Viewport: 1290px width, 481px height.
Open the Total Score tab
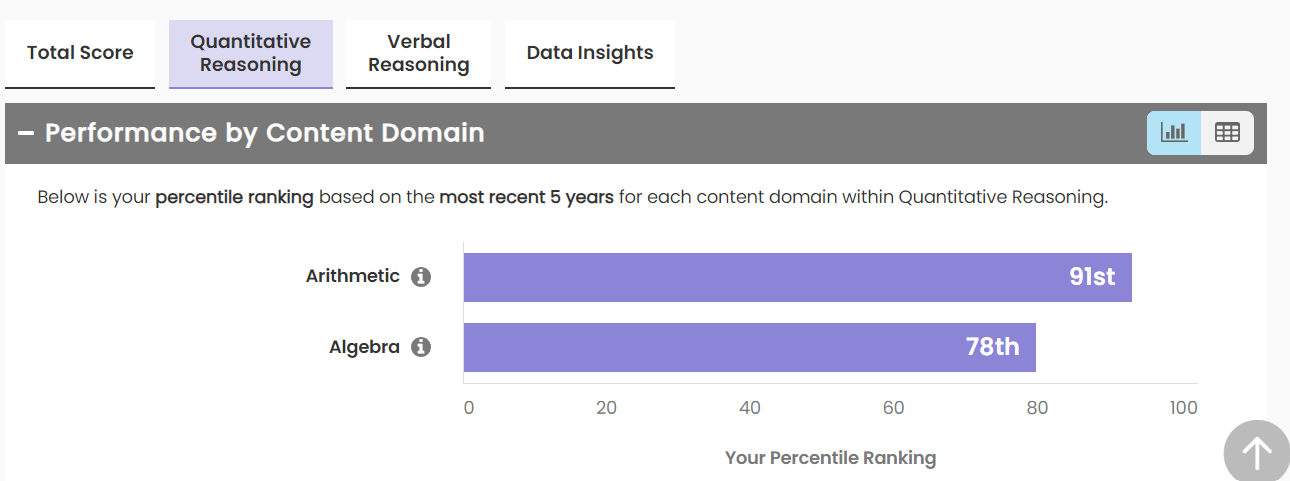click(x=80, y=53)
